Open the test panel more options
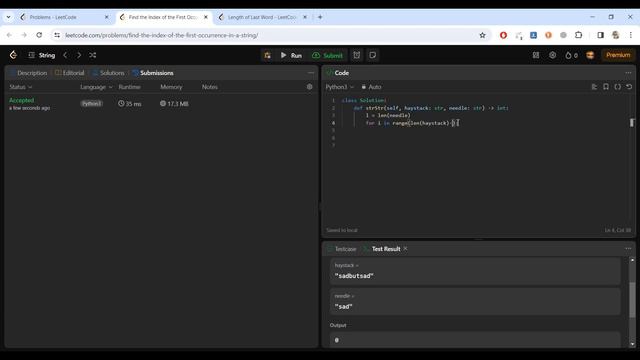 628,248
